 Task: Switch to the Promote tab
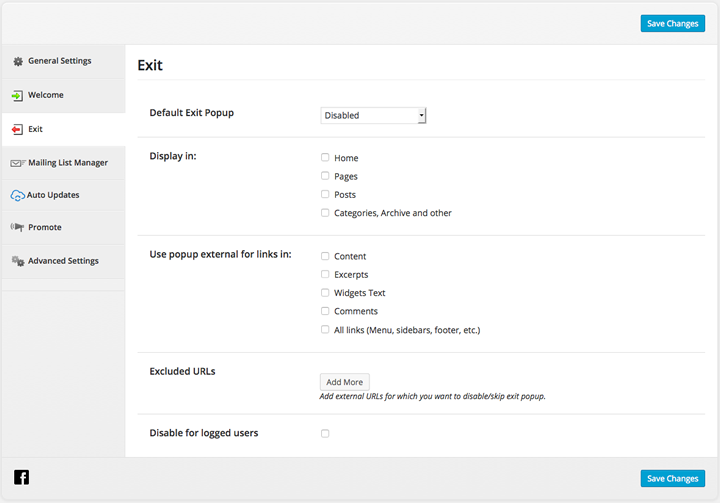(x=63, y=227)
